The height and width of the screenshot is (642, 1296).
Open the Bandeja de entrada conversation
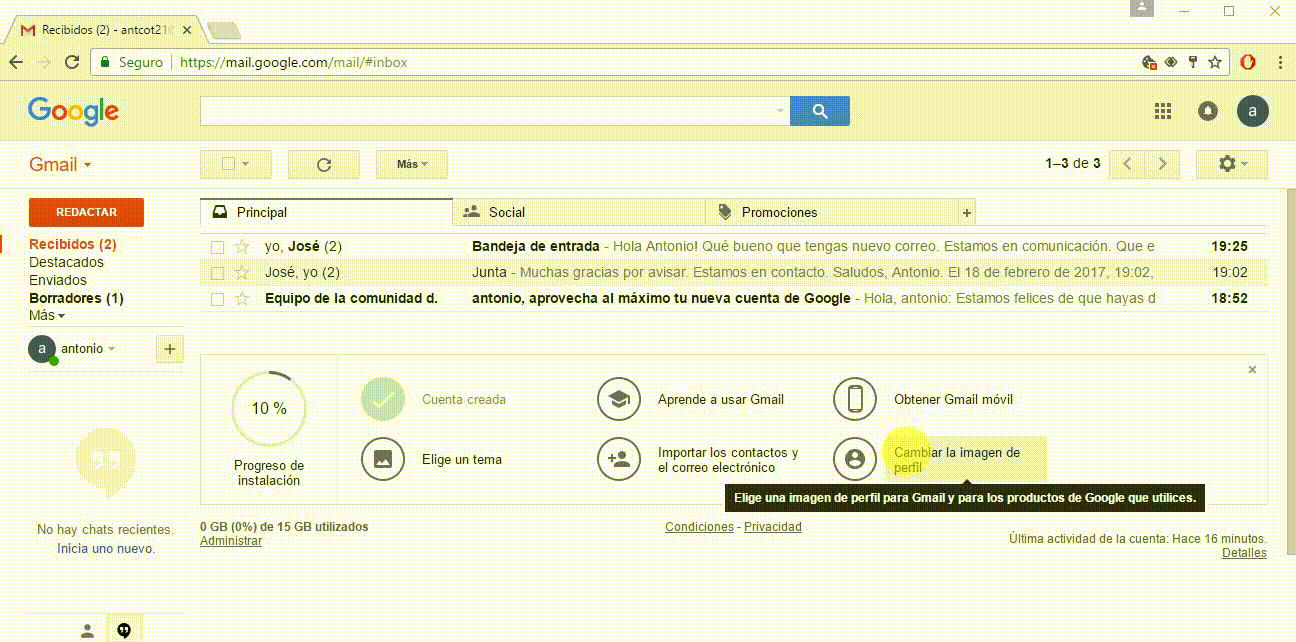[x=733, y=246]
